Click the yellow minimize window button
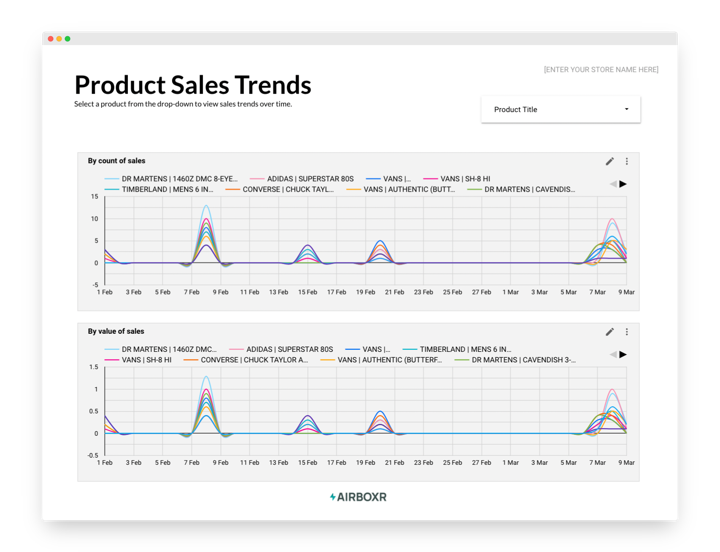This screenshot has width=720, height=552. 59,39
